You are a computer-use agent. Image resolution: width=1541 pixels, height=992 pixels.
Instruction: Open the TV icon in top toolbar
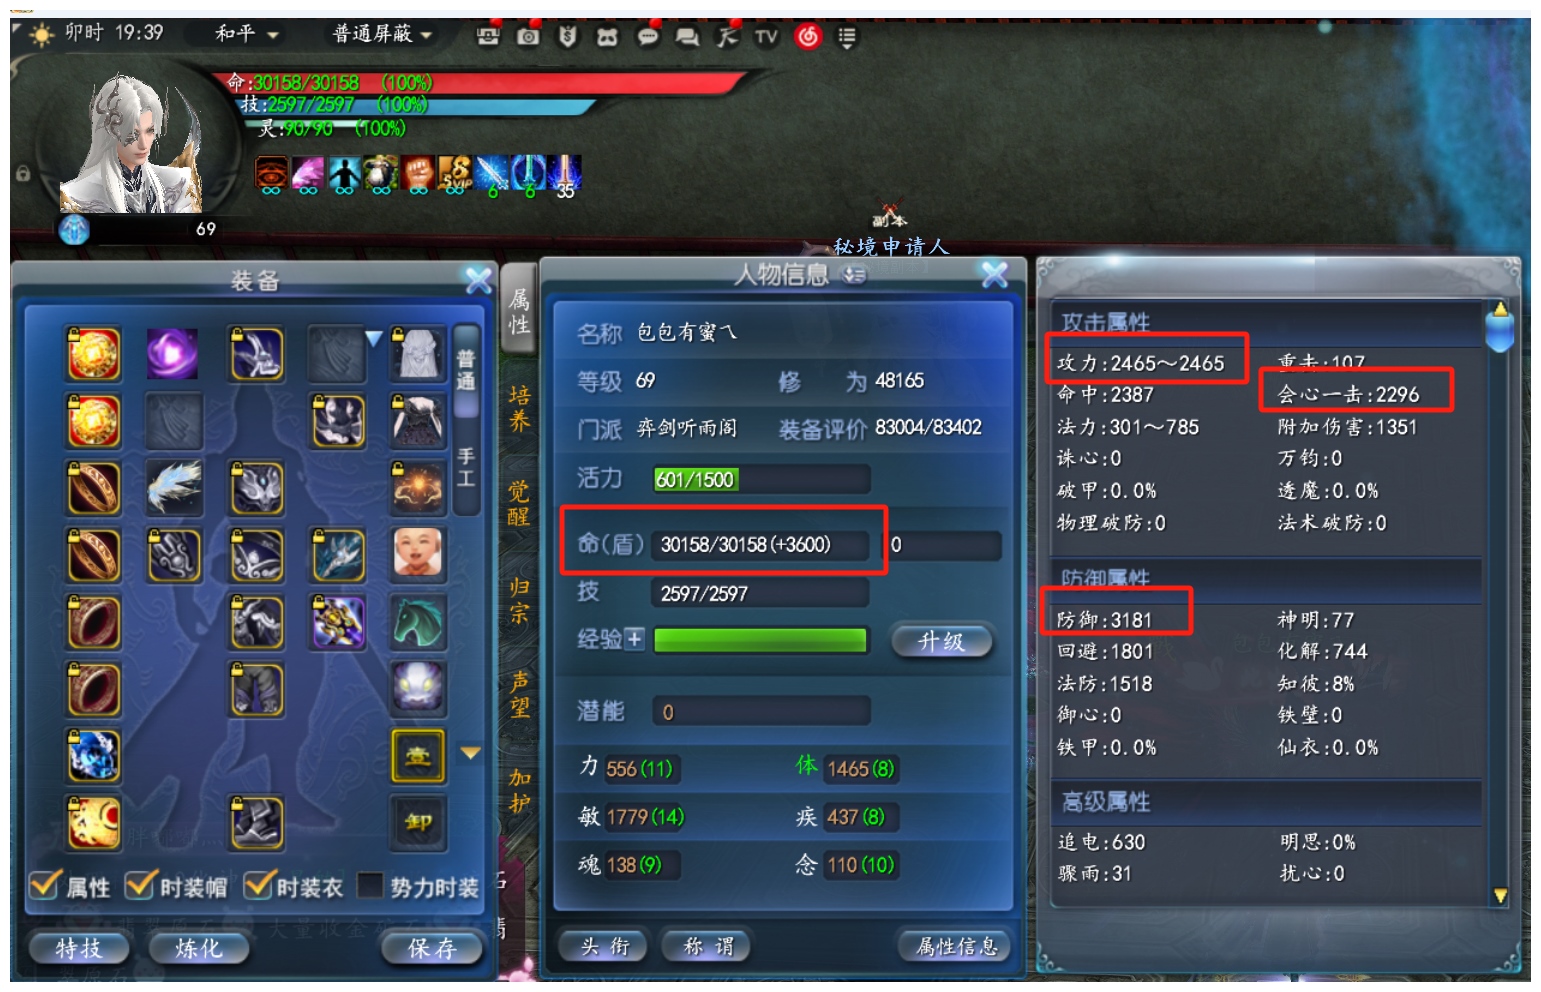coord(766,37)
